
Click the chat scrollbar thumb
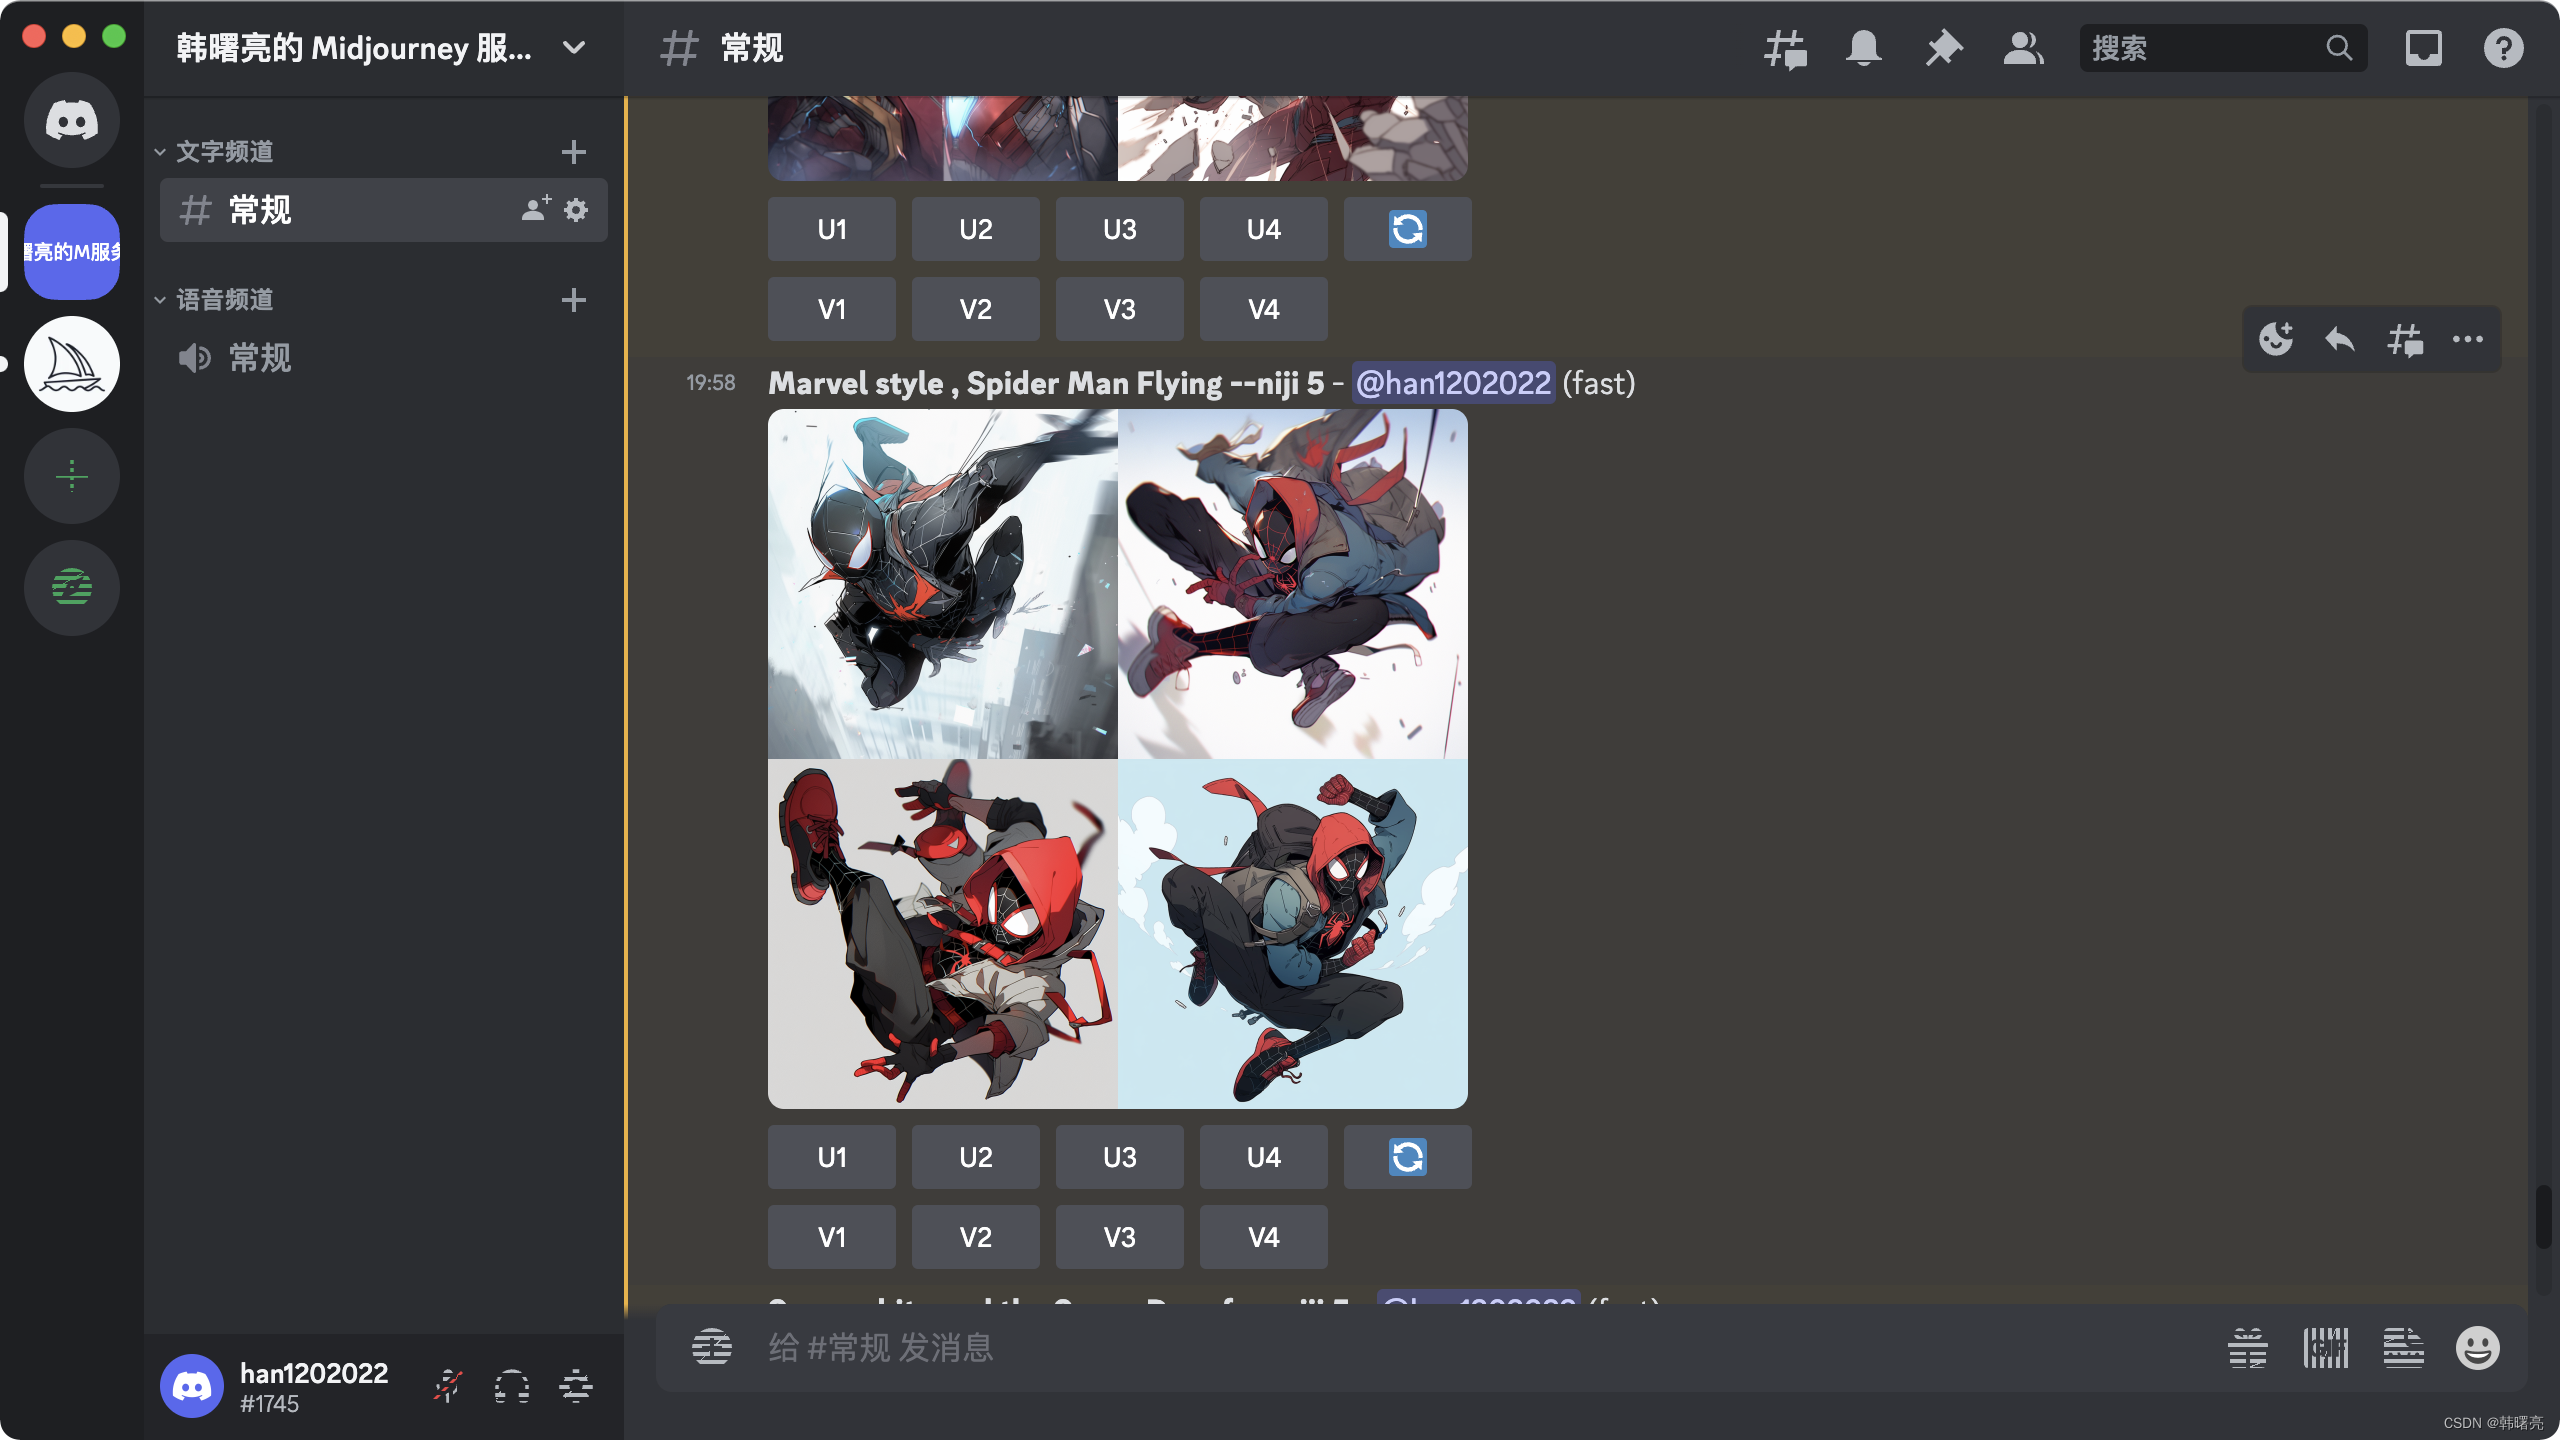(x=2543, y=1215)
